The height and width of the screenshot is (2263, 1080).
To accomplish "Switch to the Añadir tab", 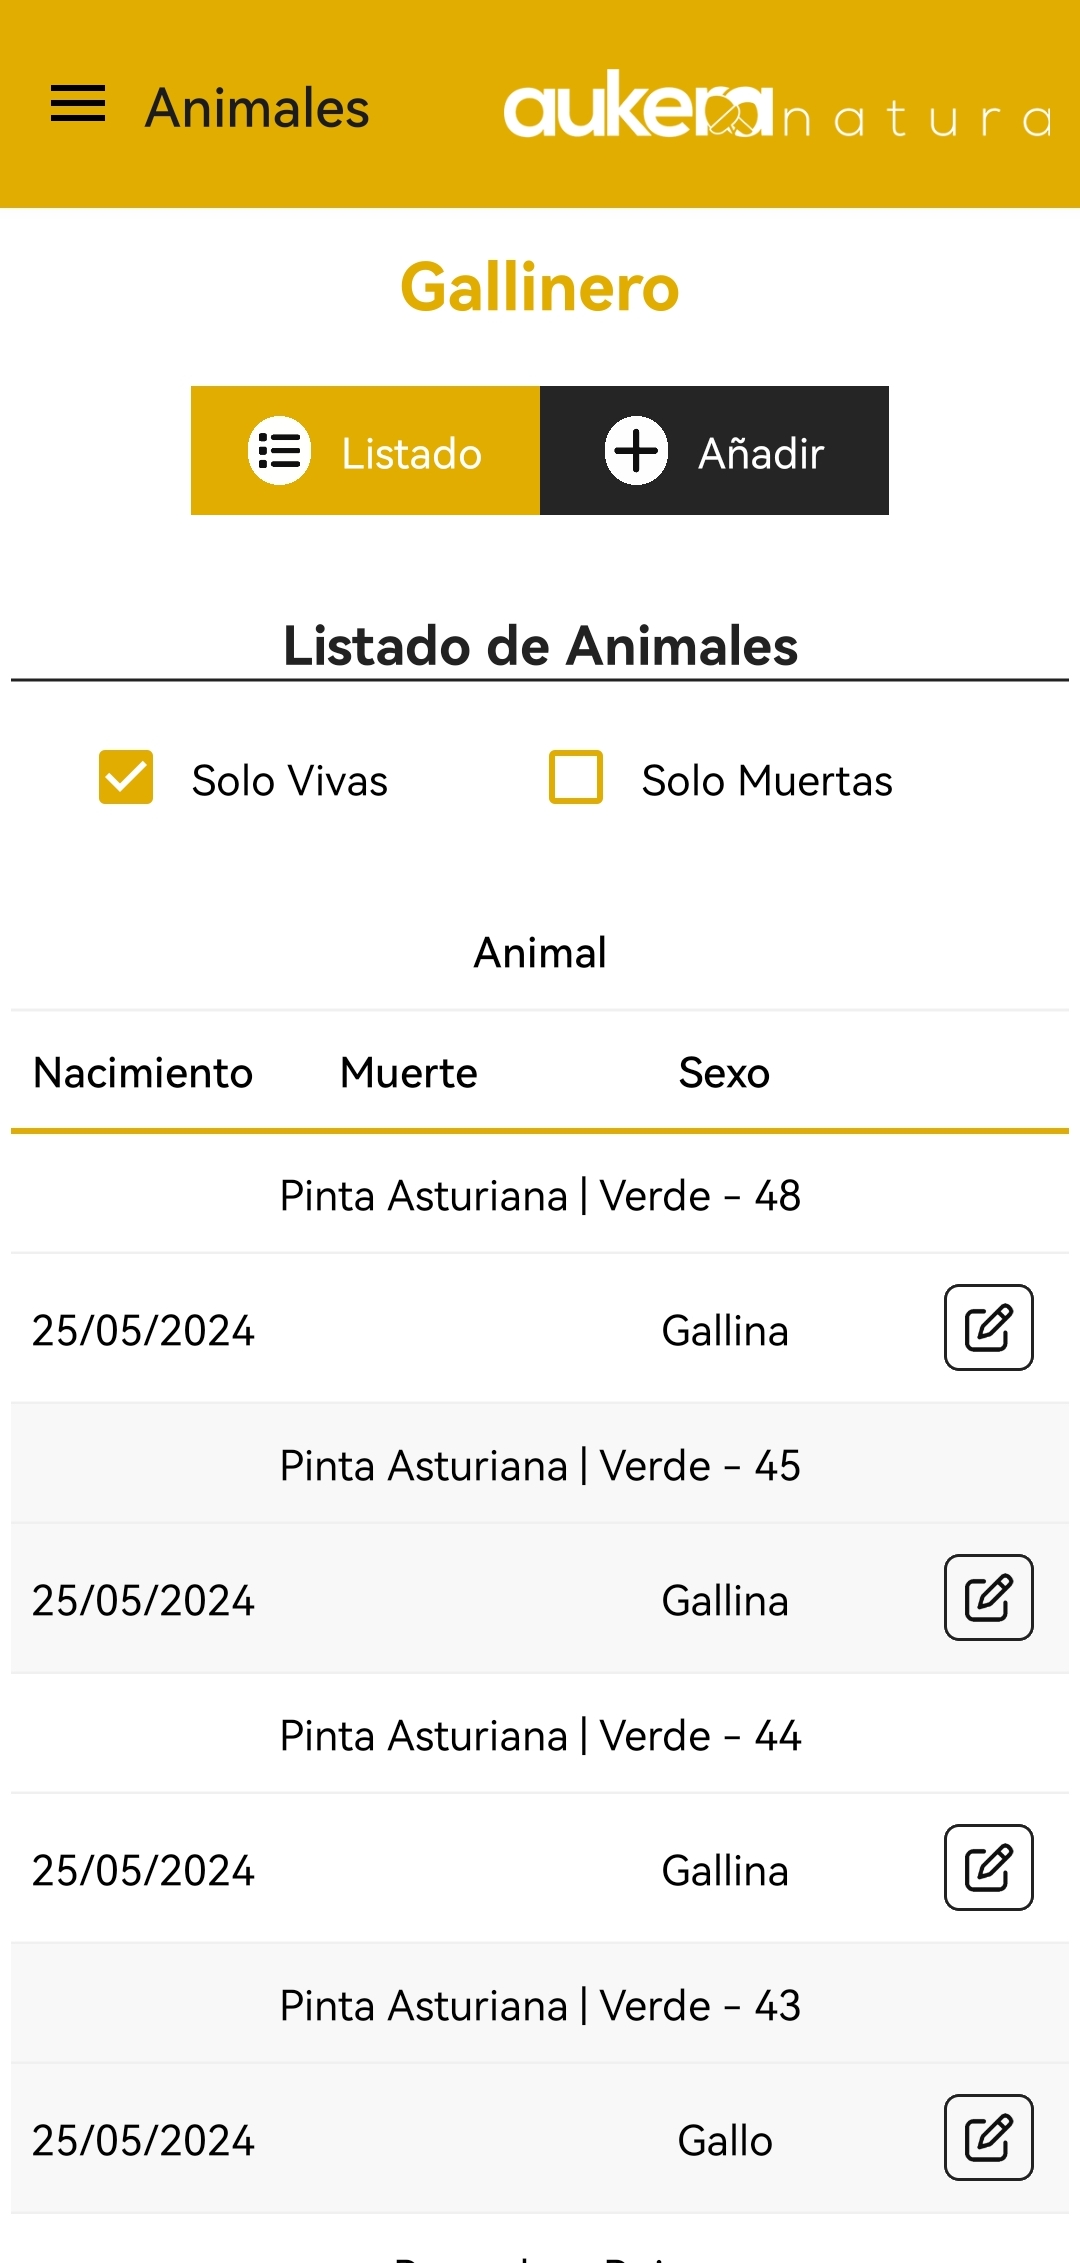I will pyautogui.click(x=714, y=451).
